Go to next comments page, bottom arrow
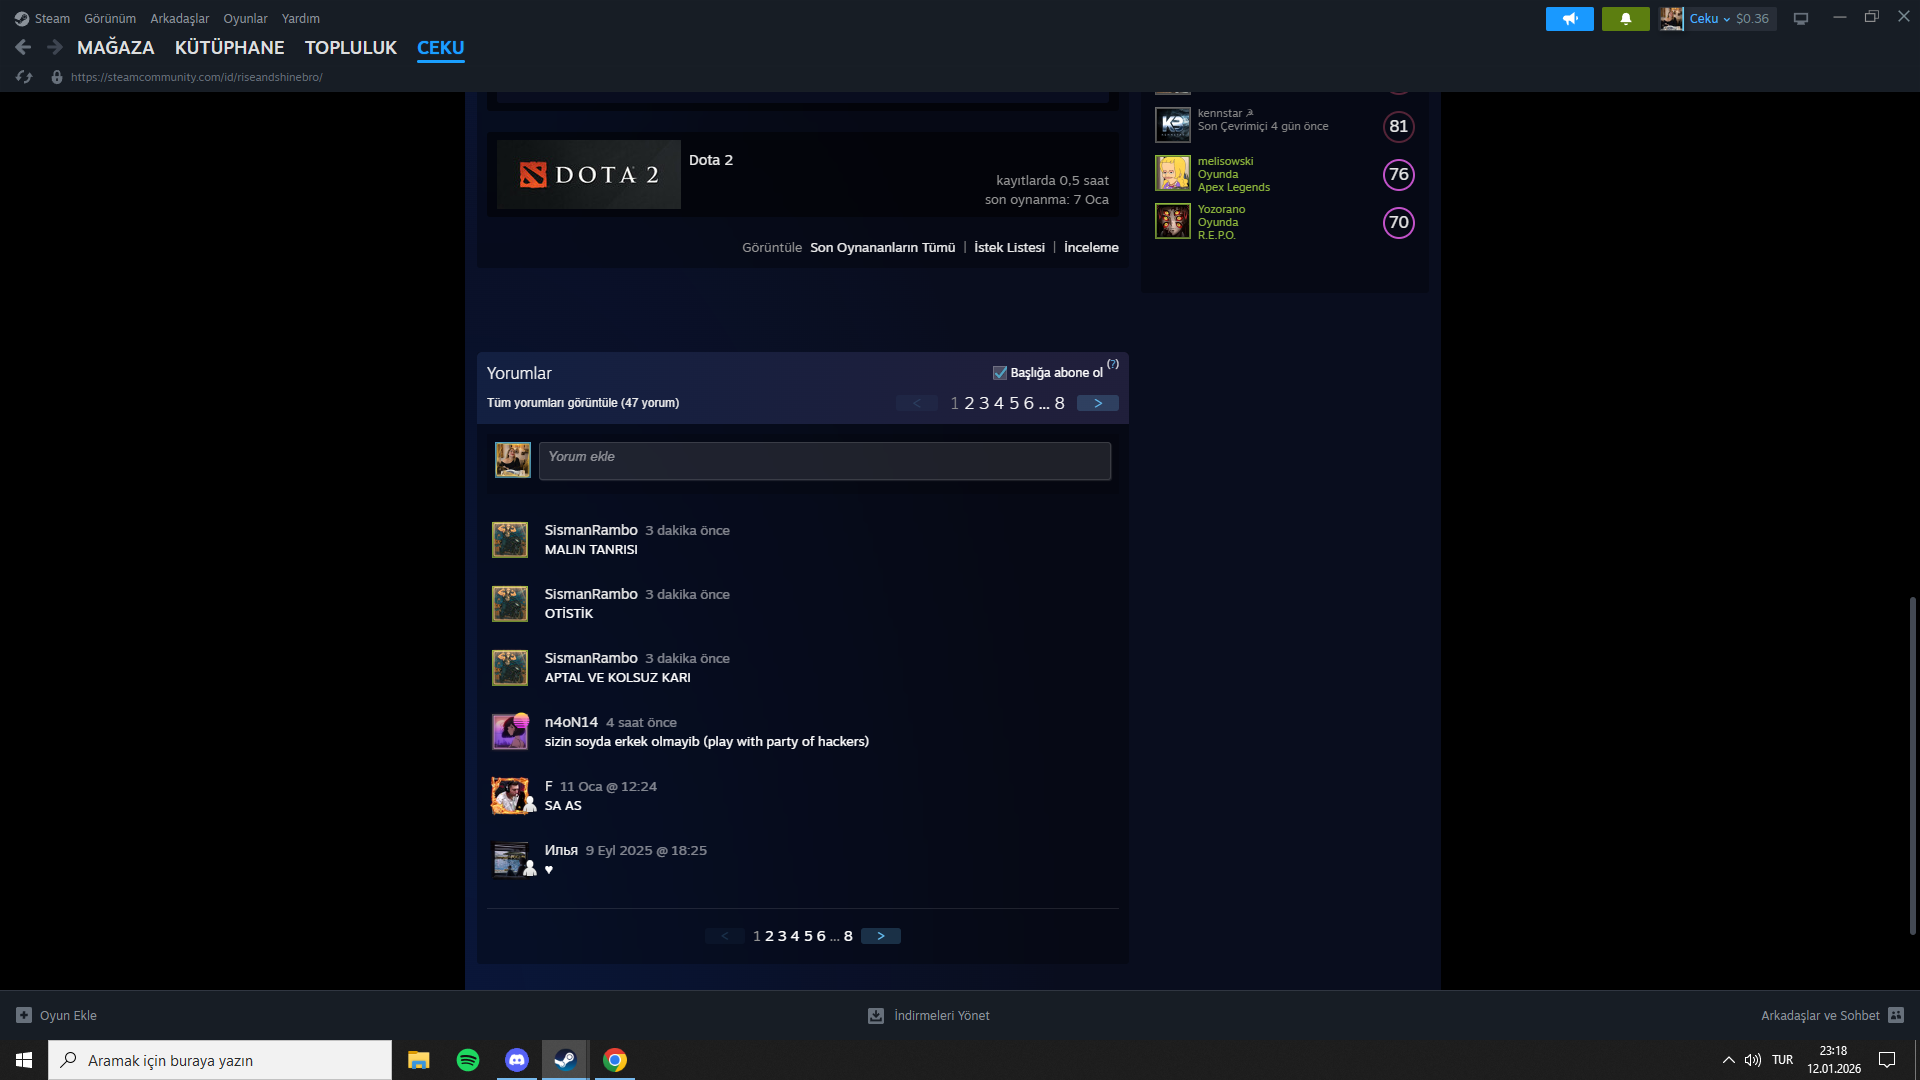Screen dimensions: 1920x1080 point(881,936)
